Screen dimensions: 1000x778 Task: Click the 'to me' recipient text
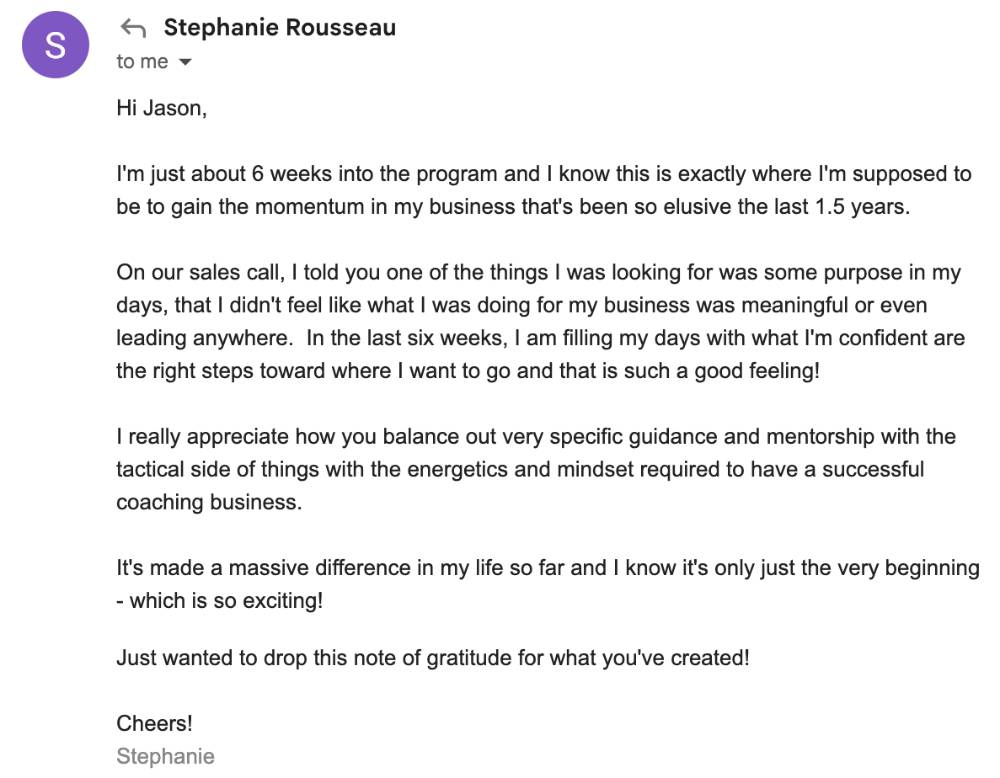click(142, 61)
